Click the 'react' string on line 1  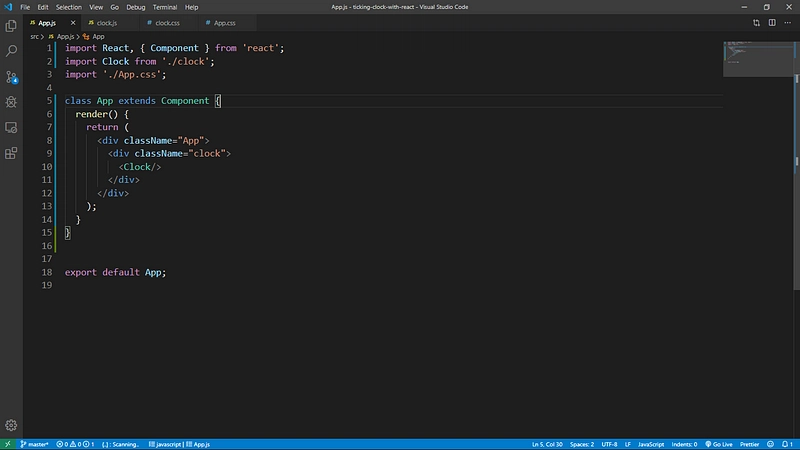tap(260, 48)
